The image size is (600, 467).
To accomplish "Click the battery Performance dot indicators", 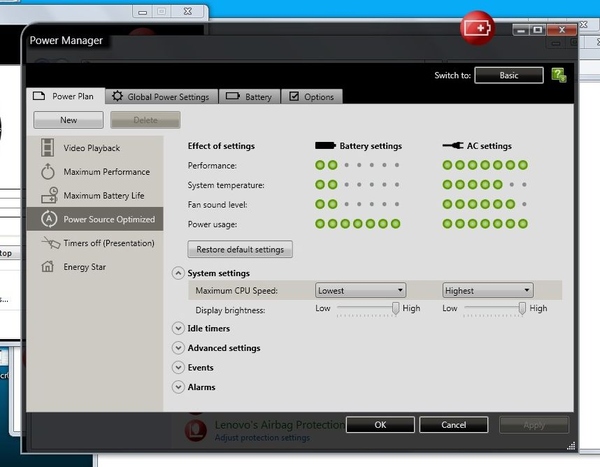I will coord(357,165).
